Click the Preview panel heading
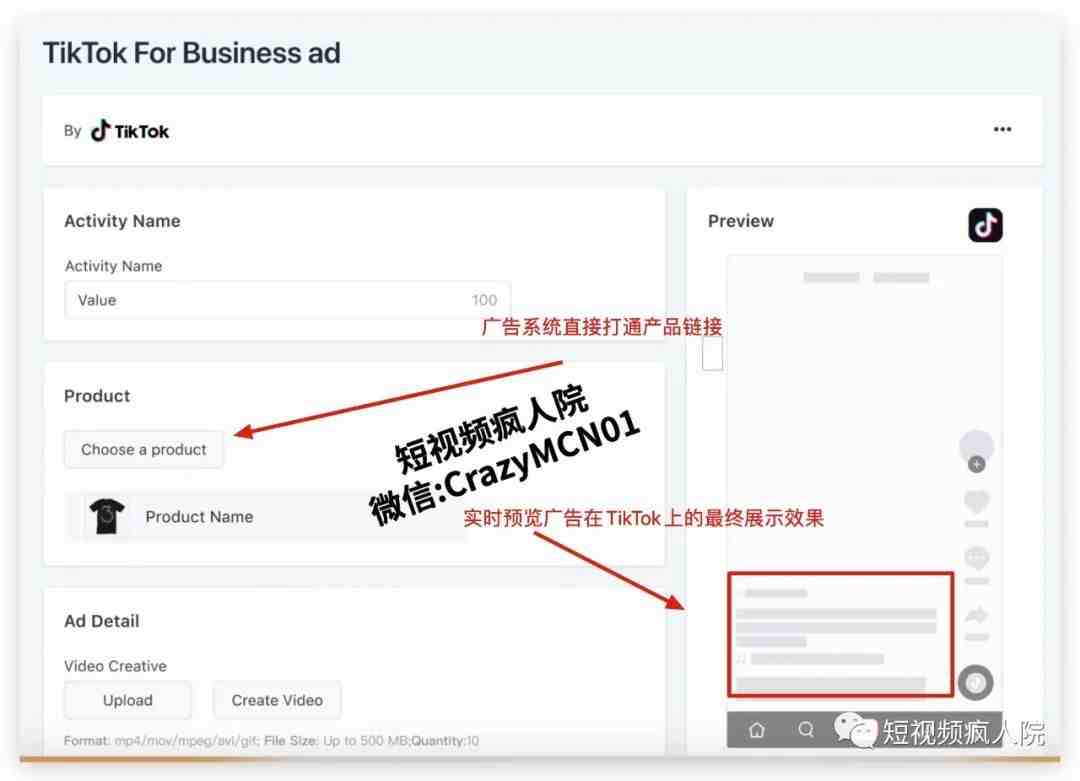 [x=740, y=221]
